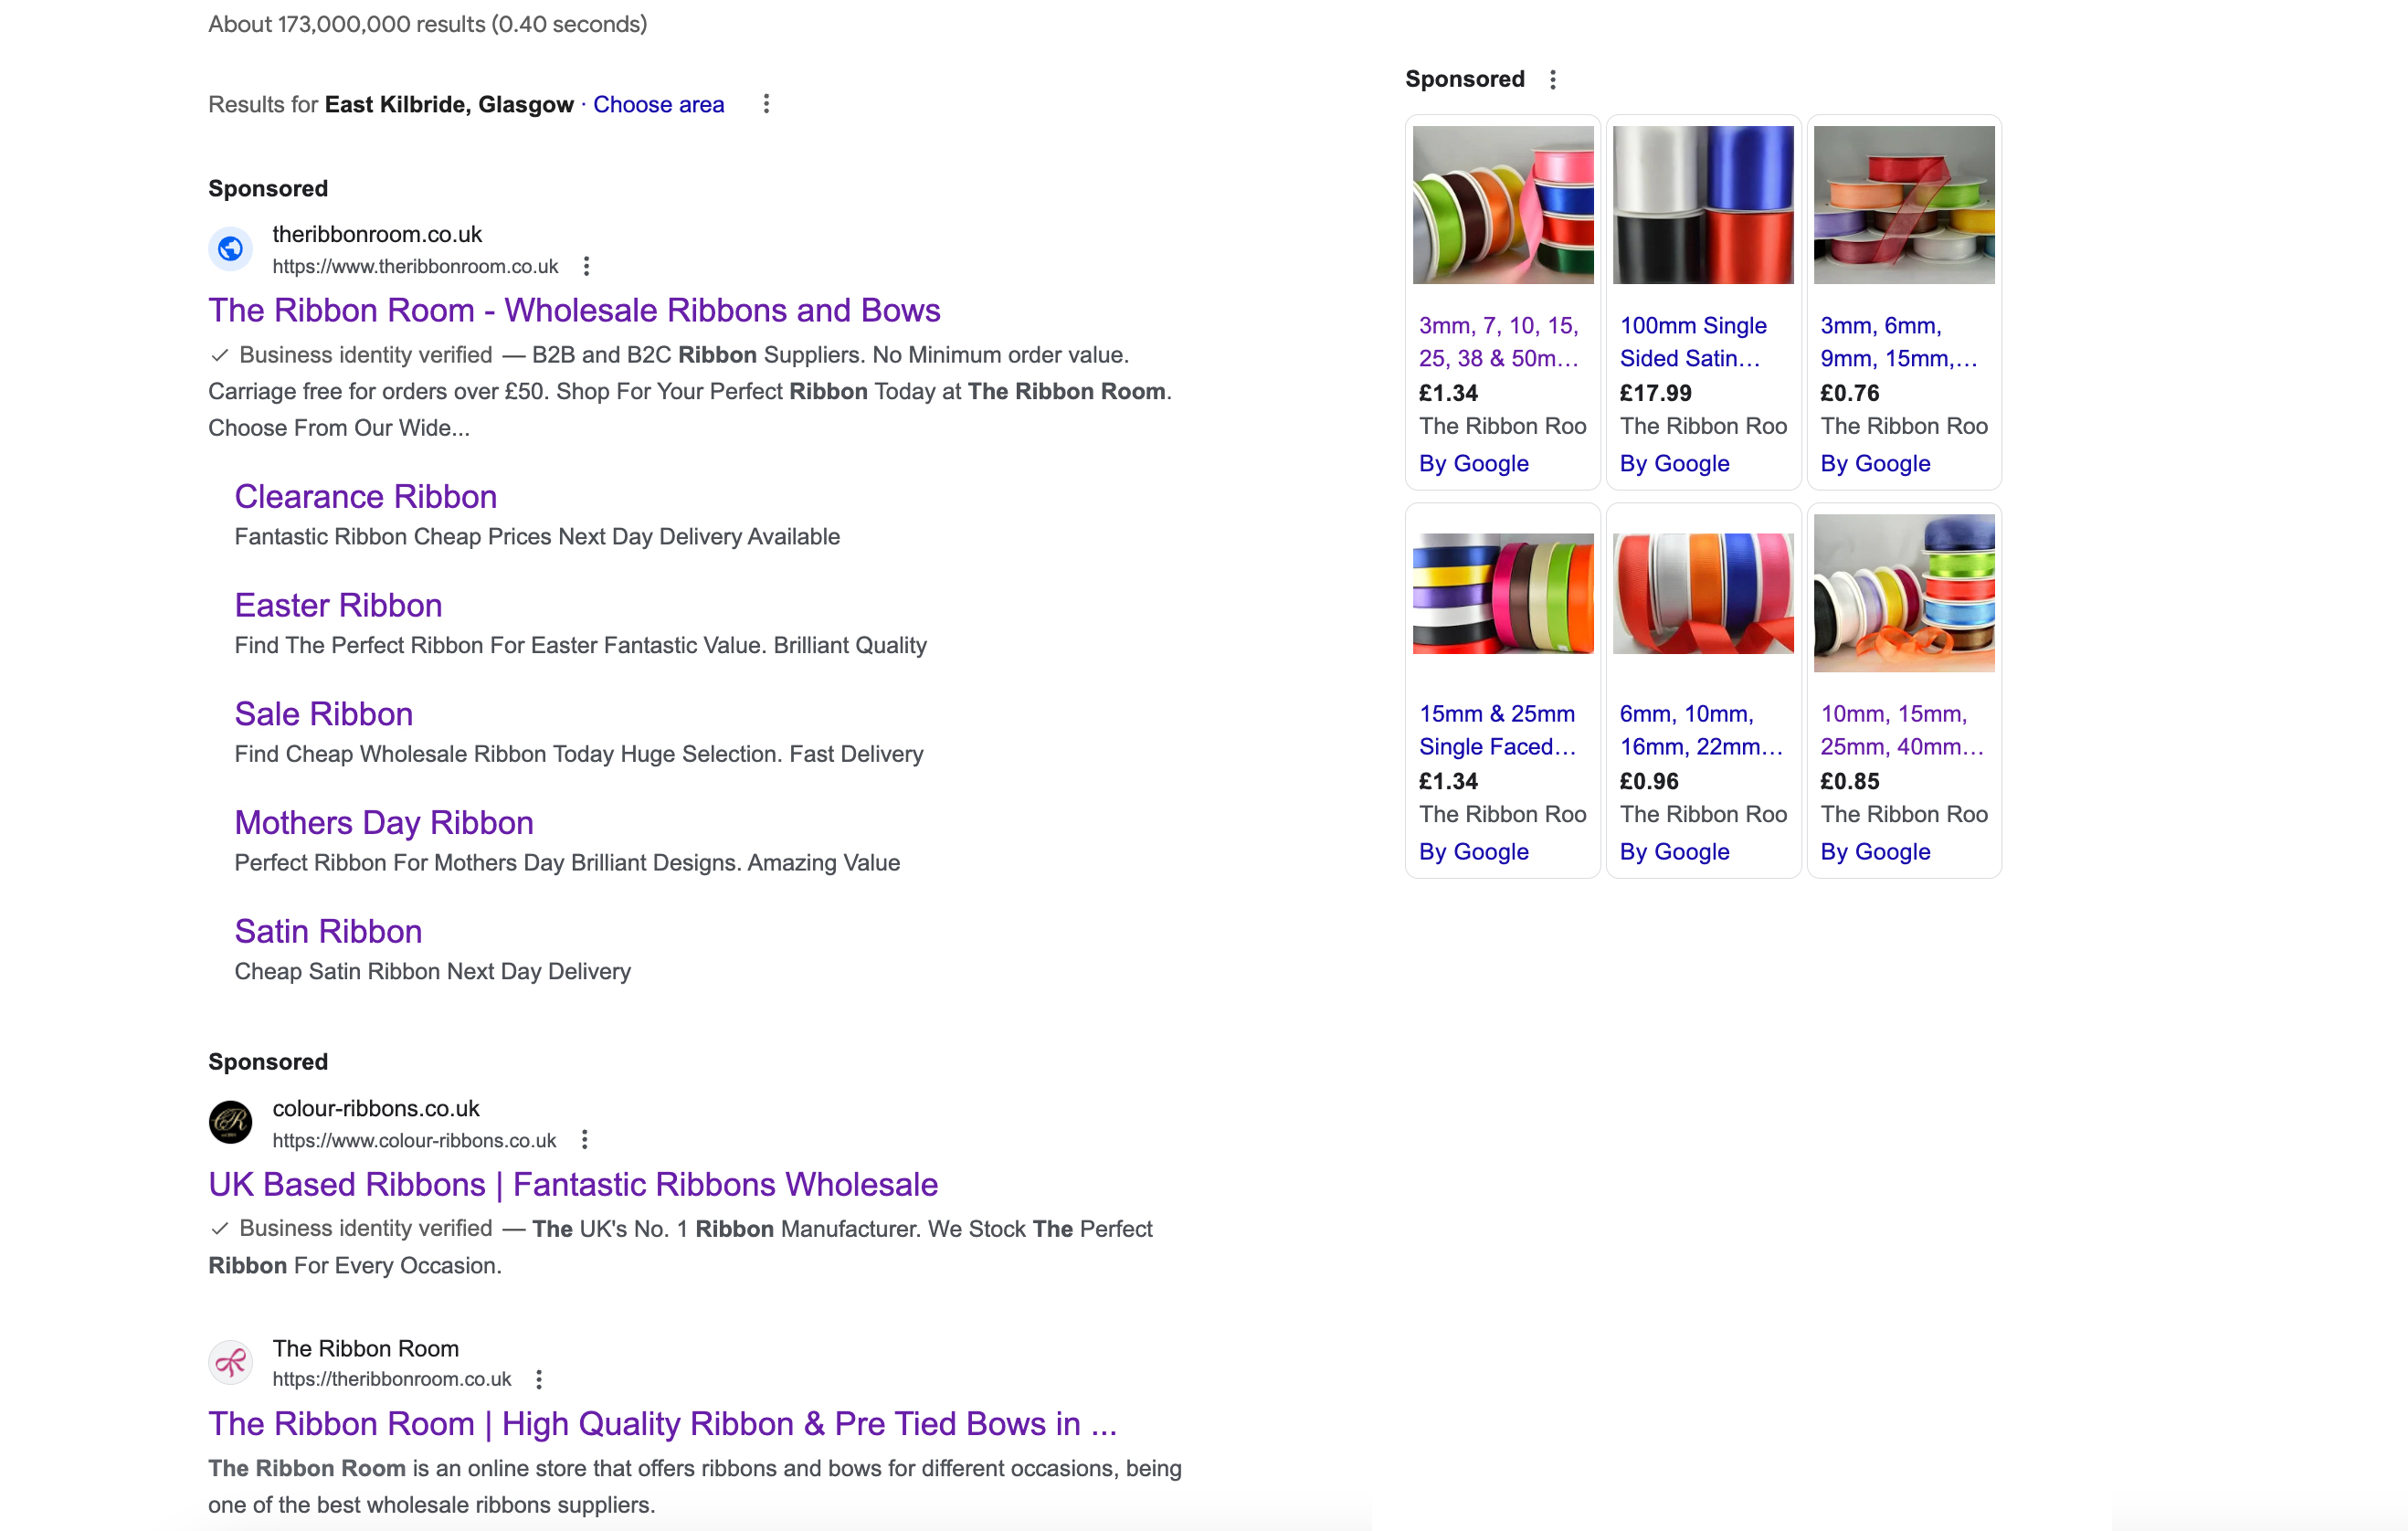
Task: Click The Ribbon Room pink bow favicon
Action: pyautogui.click(x=230, y=1362)
